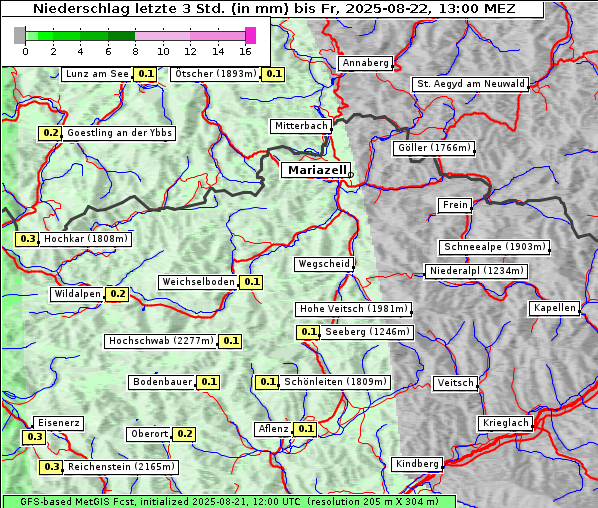Click the Eisenerz label
Viewport: 598px width, 508px height.
coord(58,423)
